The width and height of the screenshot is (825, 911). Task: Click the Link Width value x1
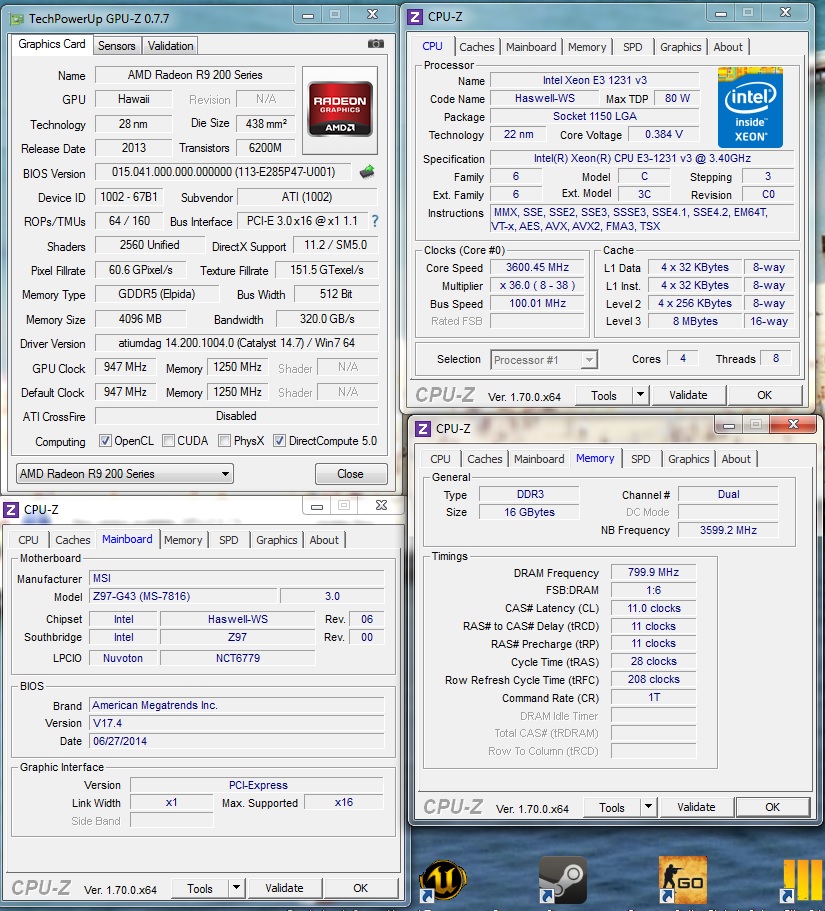click(x=171, y=802)
